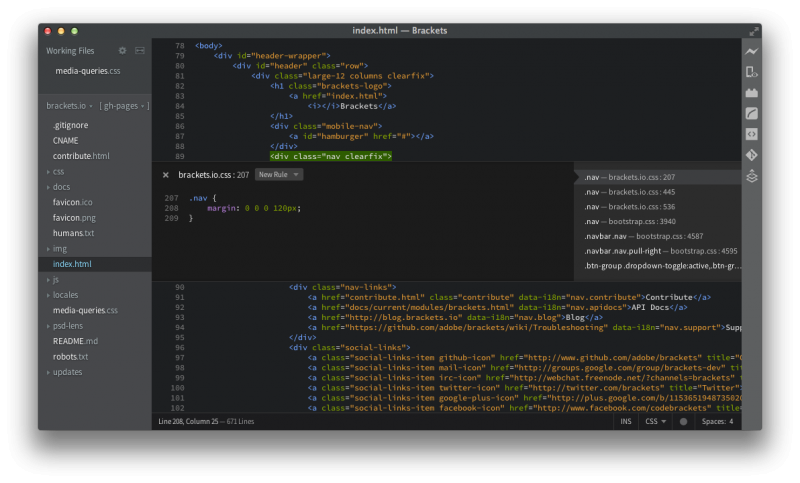Click the split view icon beside Working Files
Screen dimensions: 800x483
click(140, 50)
